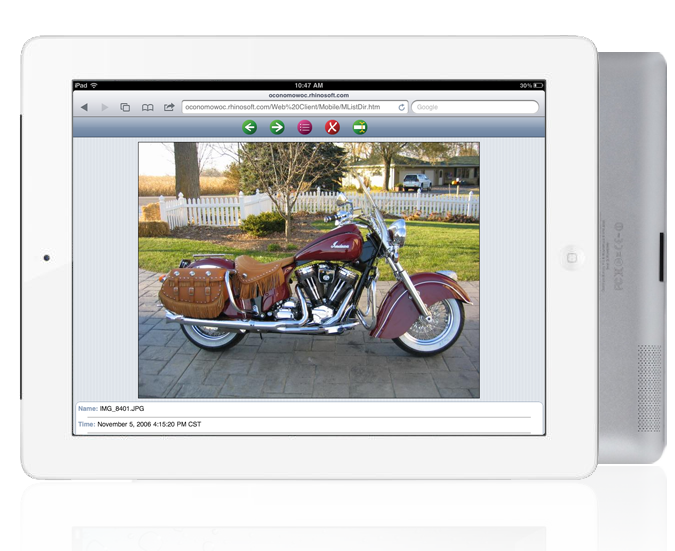
Task: Click the red X delete icon
Action: coord(332,127)
